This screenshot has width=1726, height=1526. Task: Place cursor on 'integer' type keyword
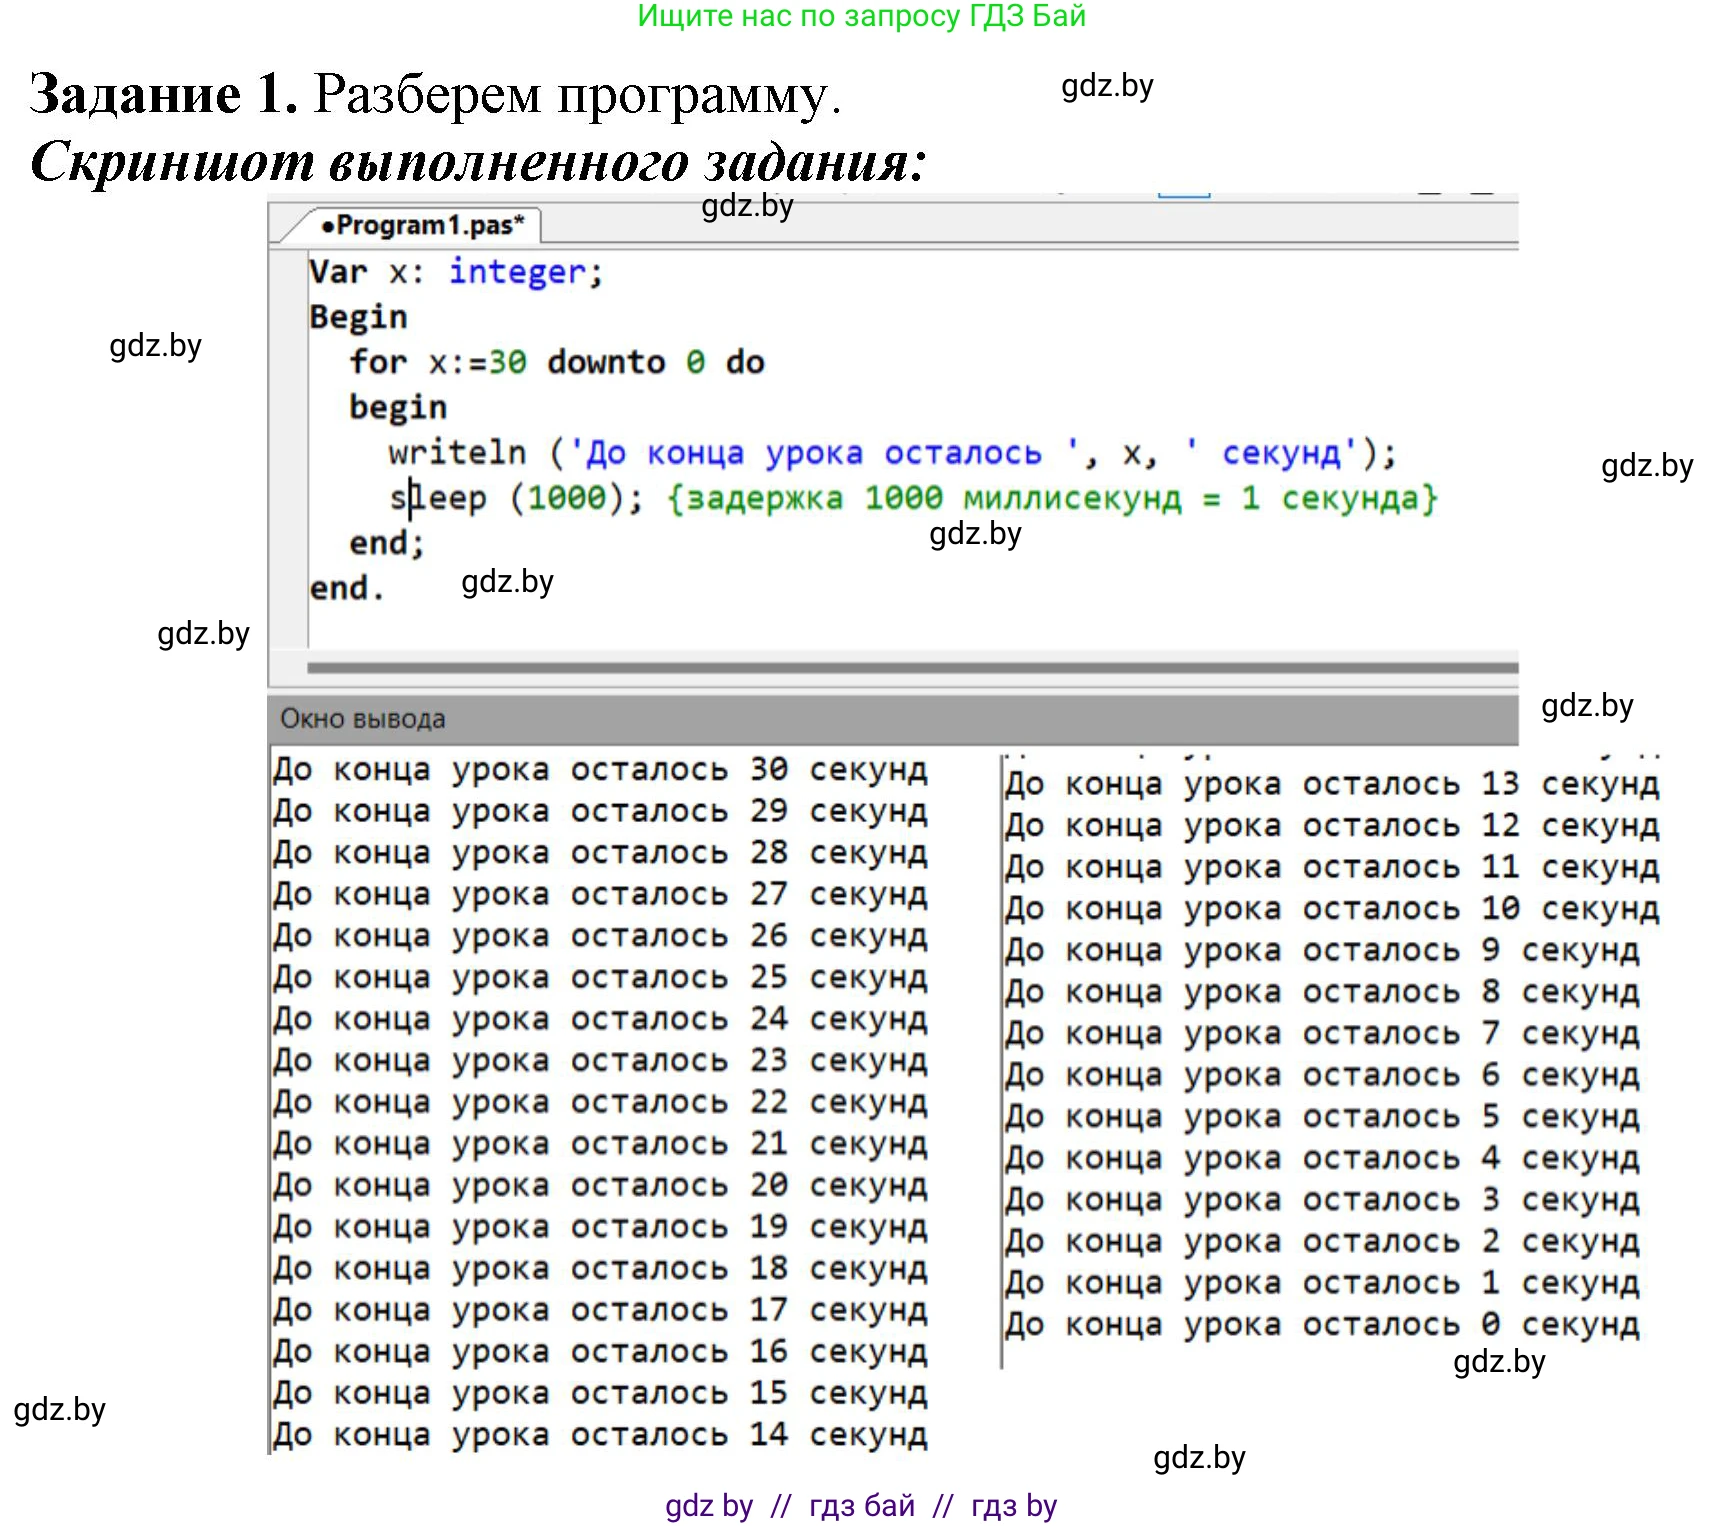point(516,272)
